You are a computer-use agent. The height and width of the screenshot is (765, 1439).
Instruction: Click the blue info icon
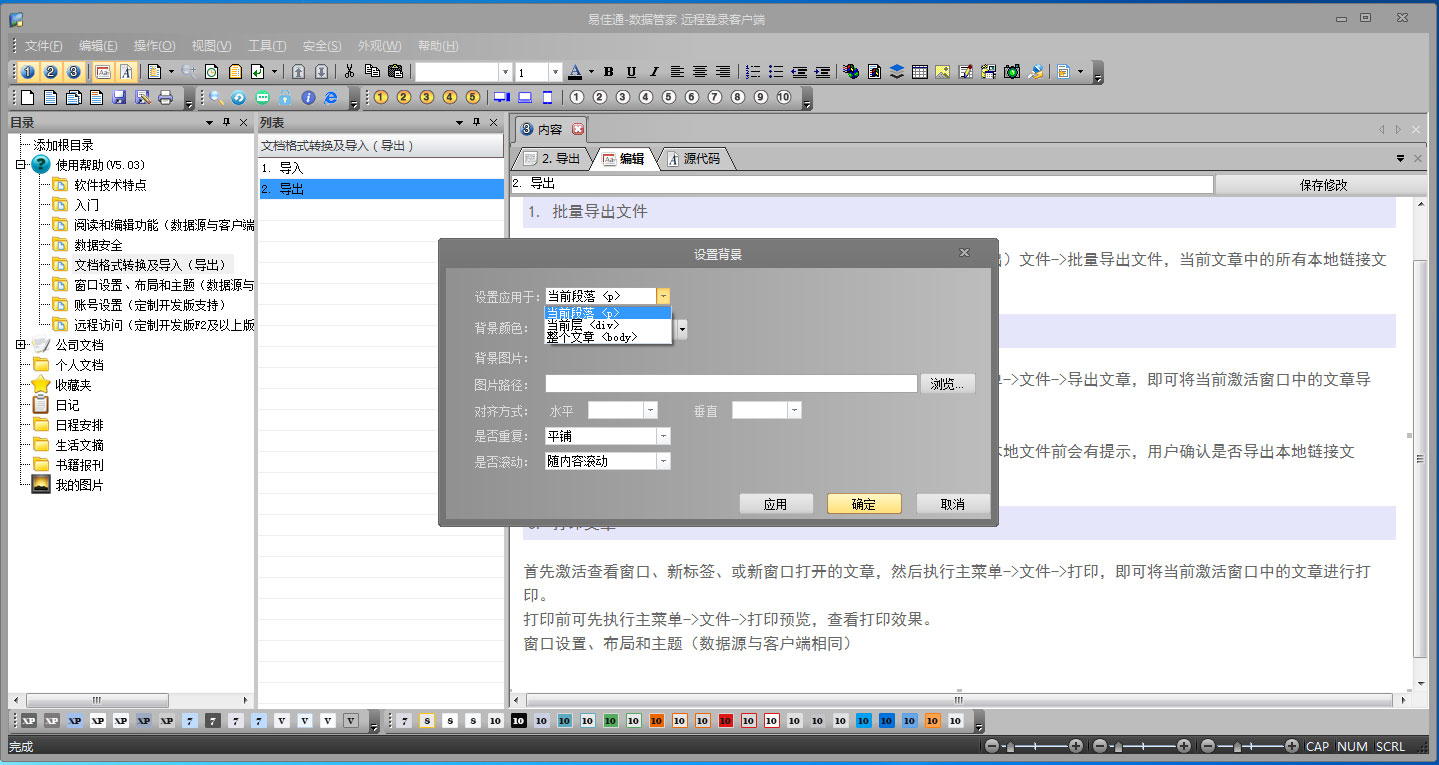coord(308,98)
